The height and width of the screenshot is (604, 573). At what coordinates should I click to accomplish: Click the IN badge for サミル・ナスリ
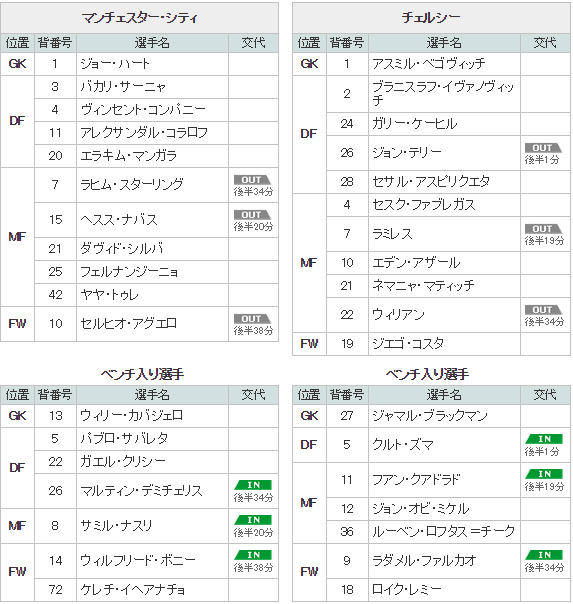click(x=253, y=520)
